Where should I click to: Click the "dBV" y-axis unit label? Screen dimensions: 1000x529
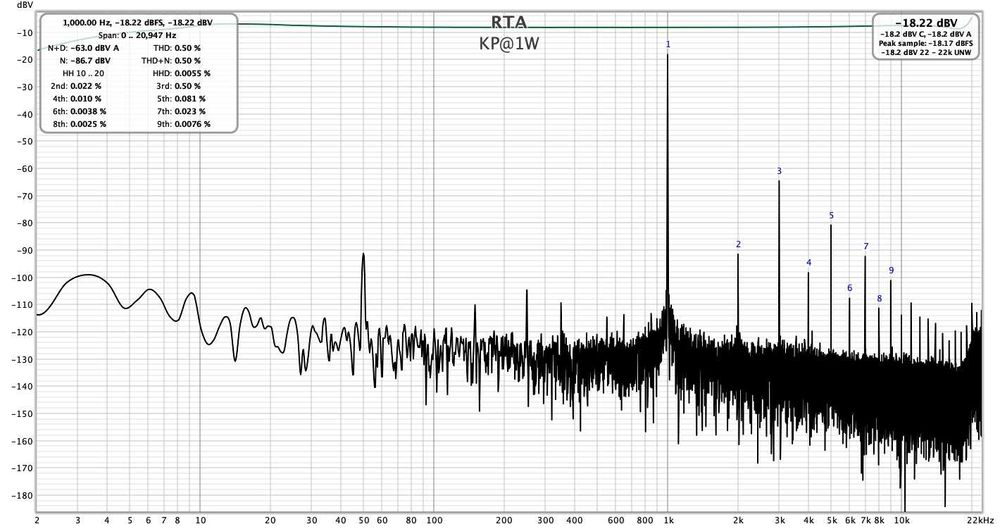[x=24, y=4]
